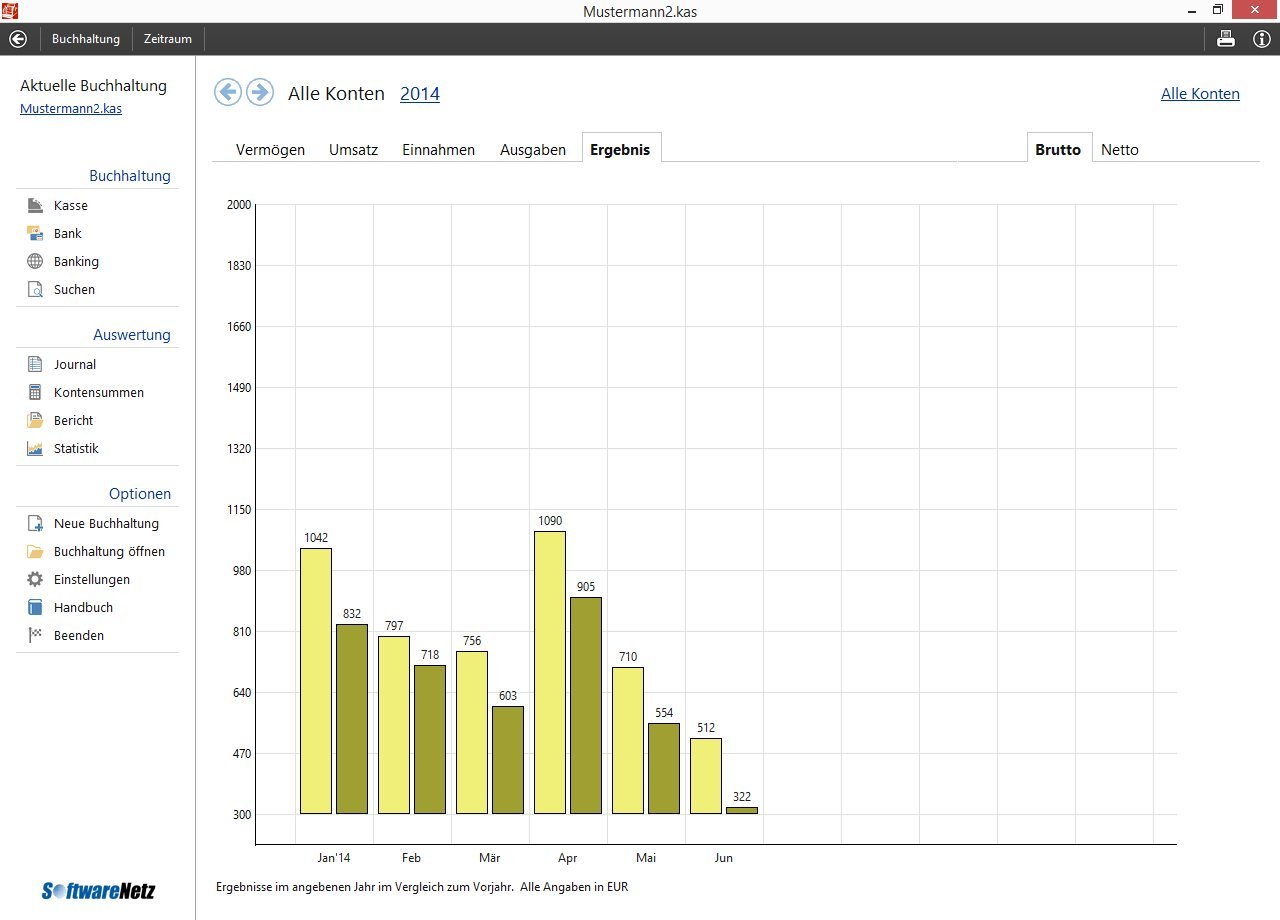Open the print icon
Image resolution: width=1280 pixels, height=920 pixels.
click(x=1225, y=39)
